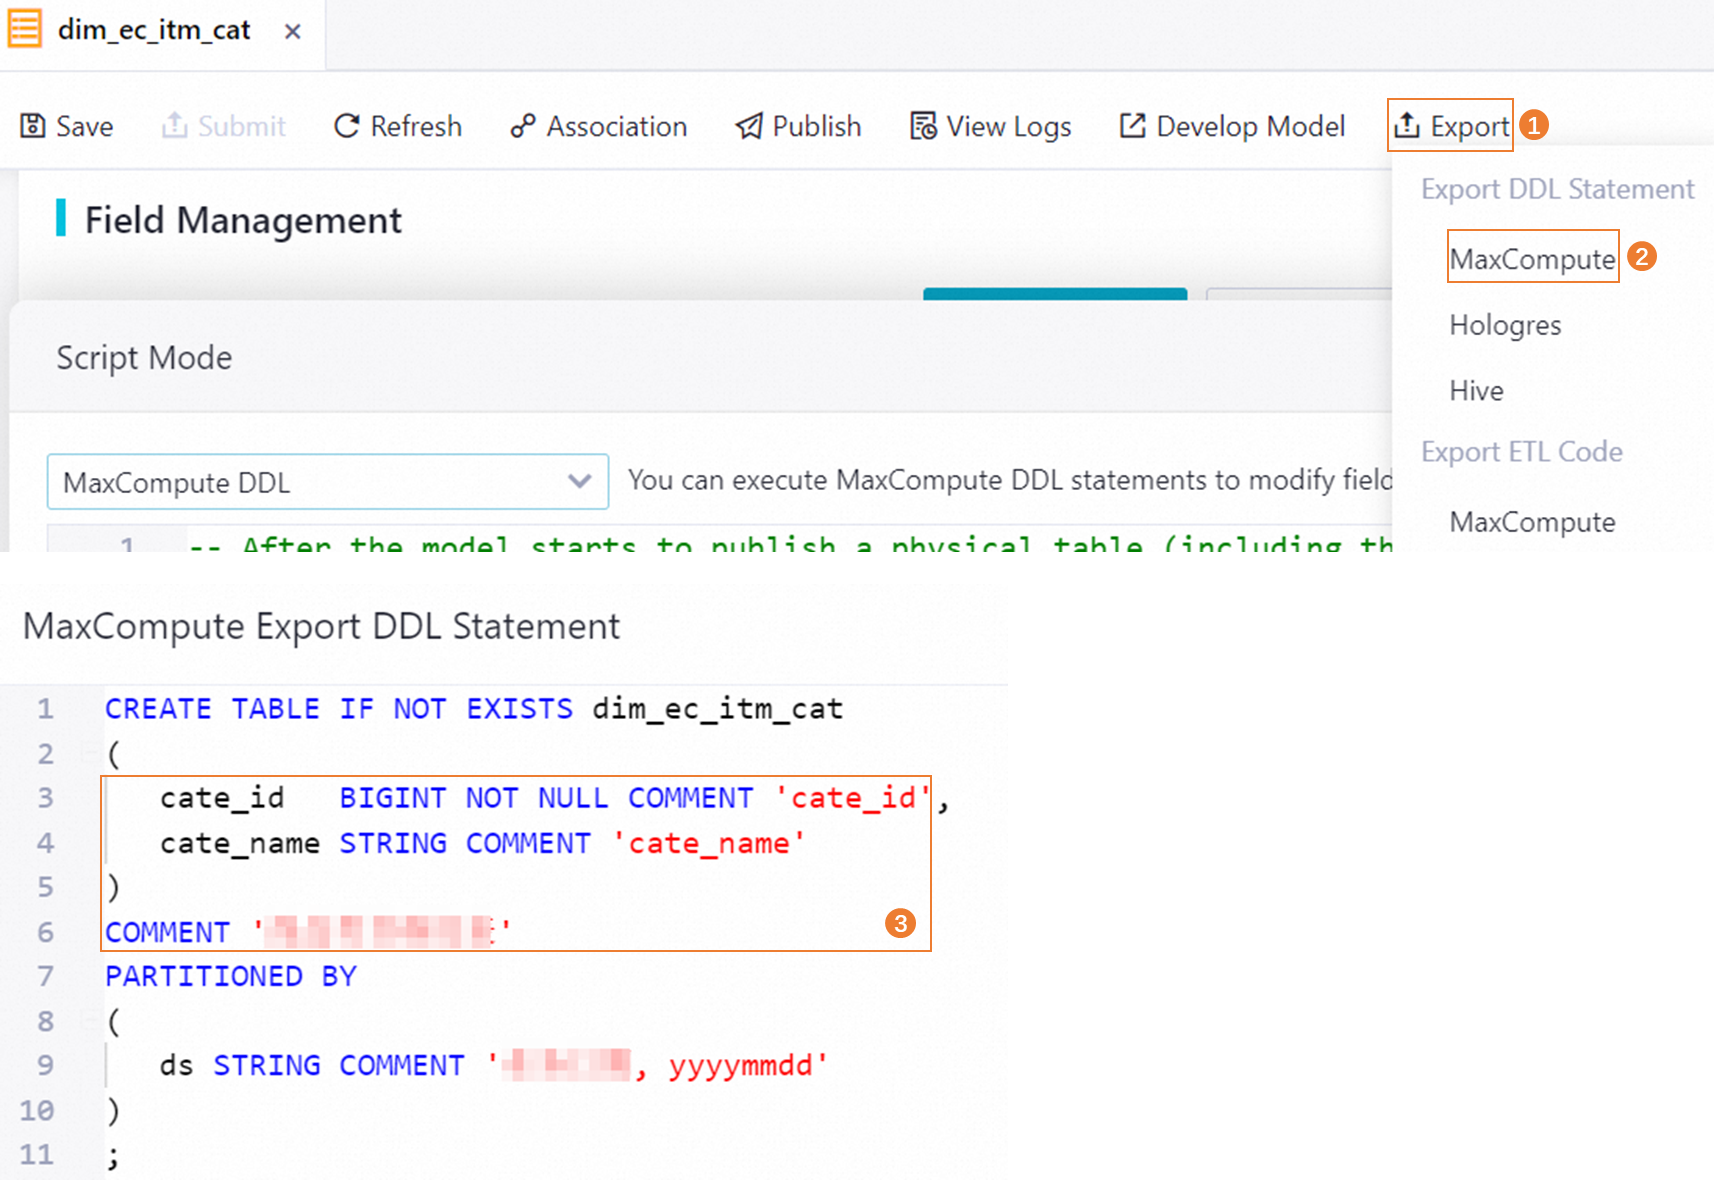Click the Save disk icon
1714x1180 pixels.
tap(33, 126)
